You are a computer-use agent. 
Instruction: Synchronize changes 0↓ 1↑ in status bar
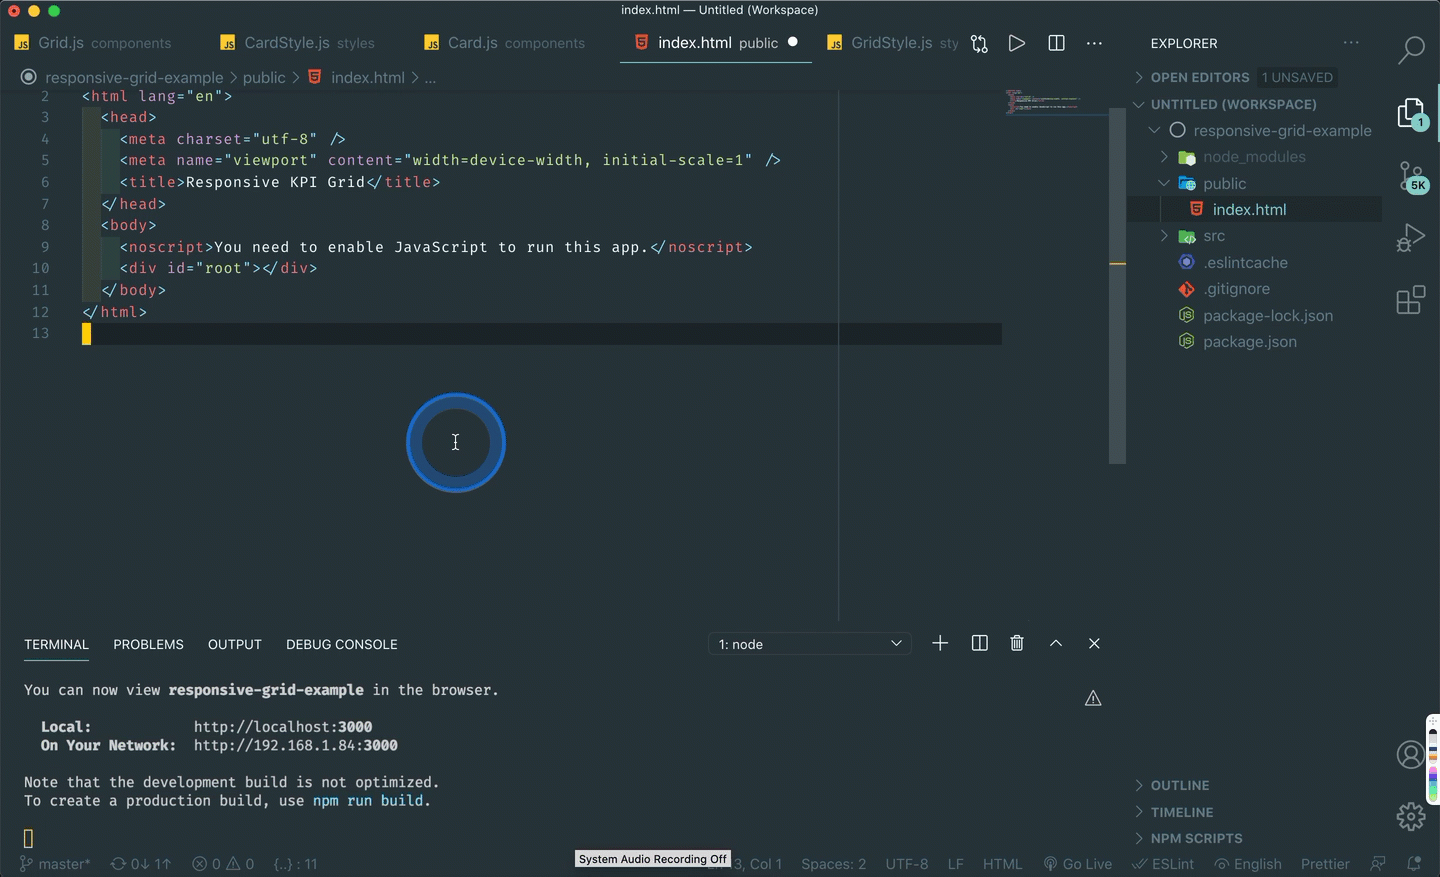(x=140, y=863)
